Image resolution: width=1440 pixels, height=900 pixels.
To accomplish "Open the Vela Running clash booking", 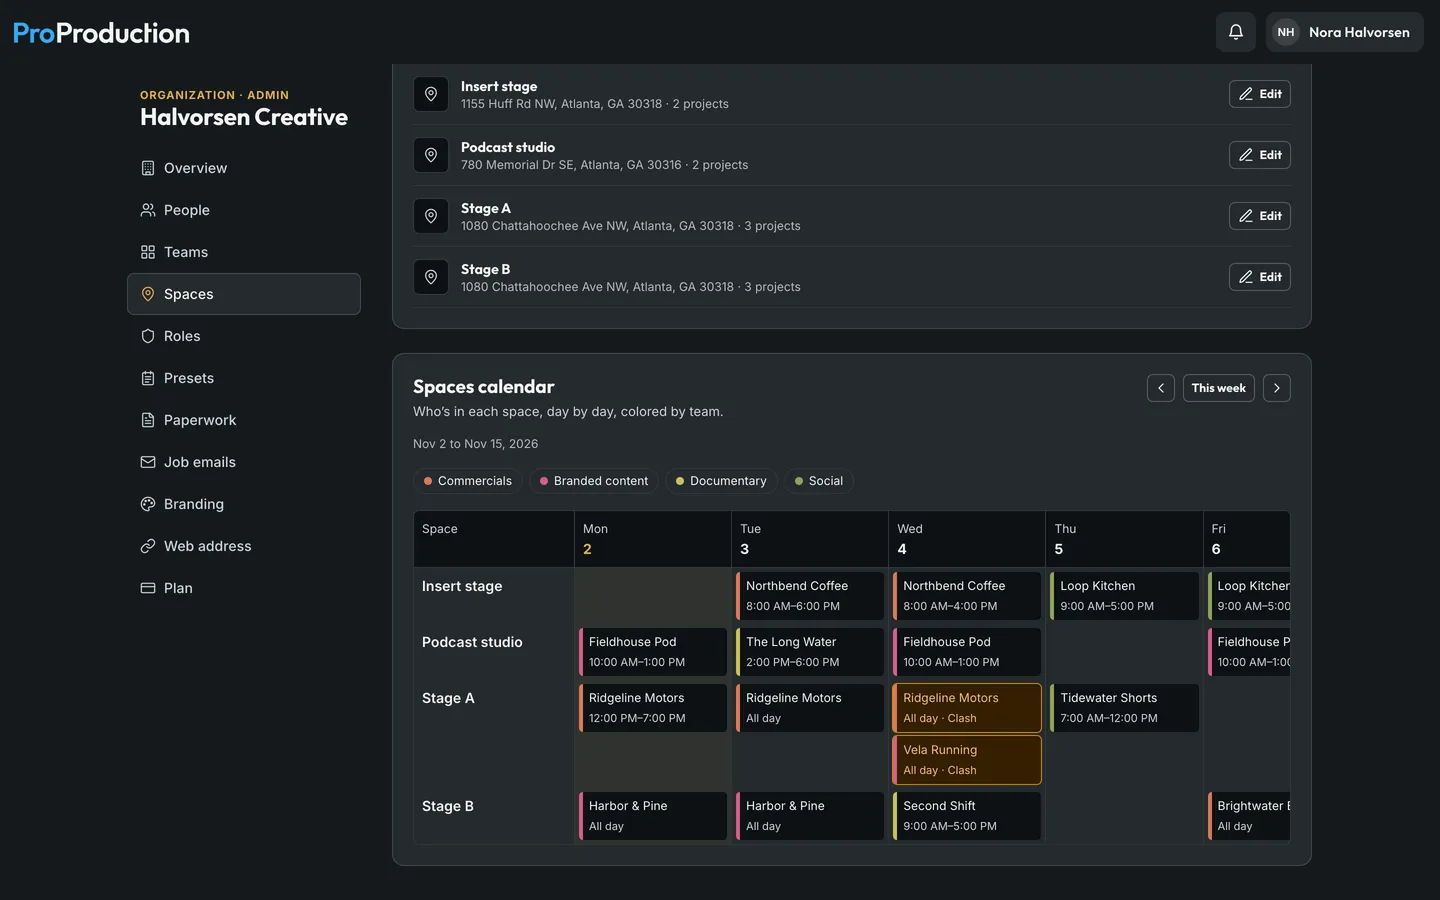I will pyautogui.click(x=967, y=760).
